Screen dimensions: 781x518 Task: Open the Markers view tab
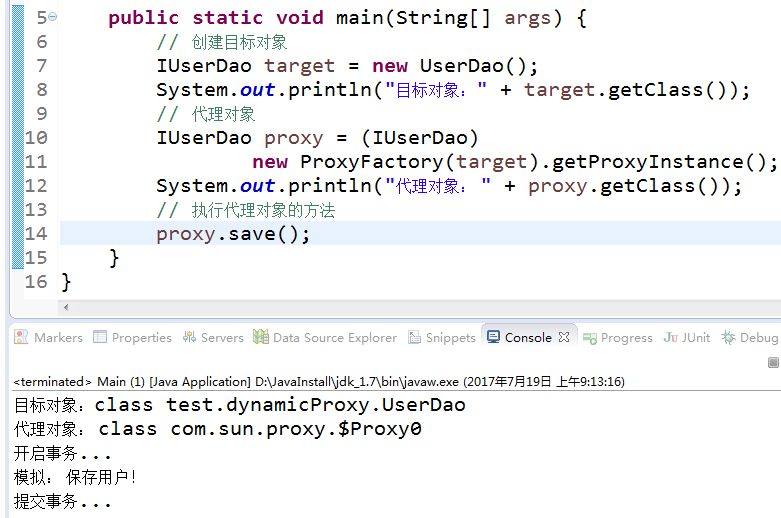(48, 337)
